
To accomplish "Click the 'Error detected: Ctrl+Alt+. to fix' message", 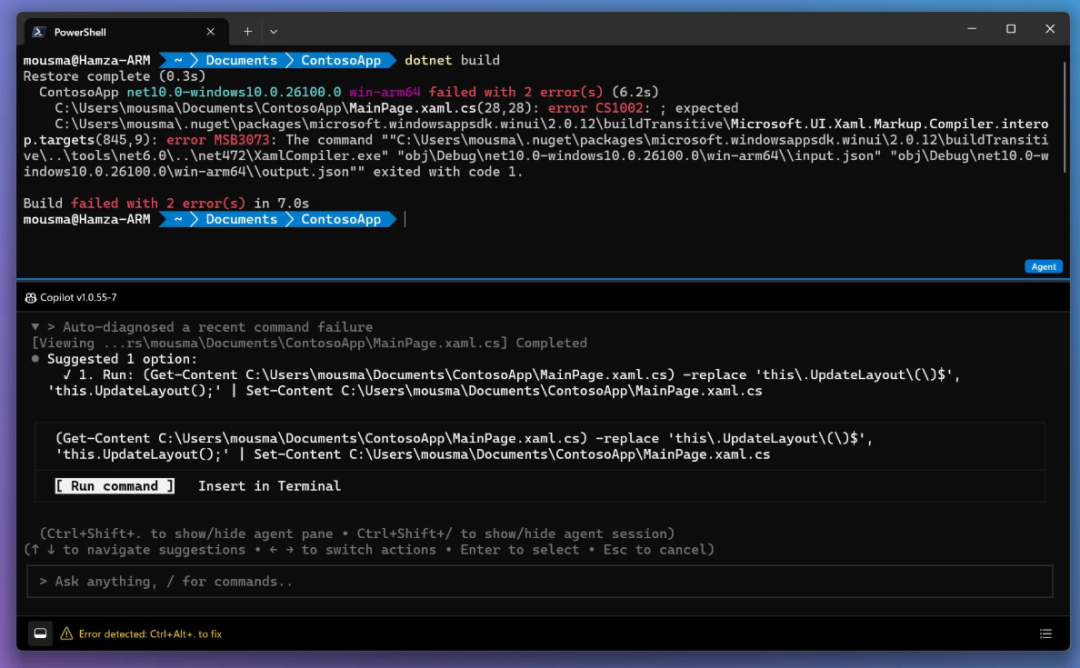I will (x=150, y=634).
